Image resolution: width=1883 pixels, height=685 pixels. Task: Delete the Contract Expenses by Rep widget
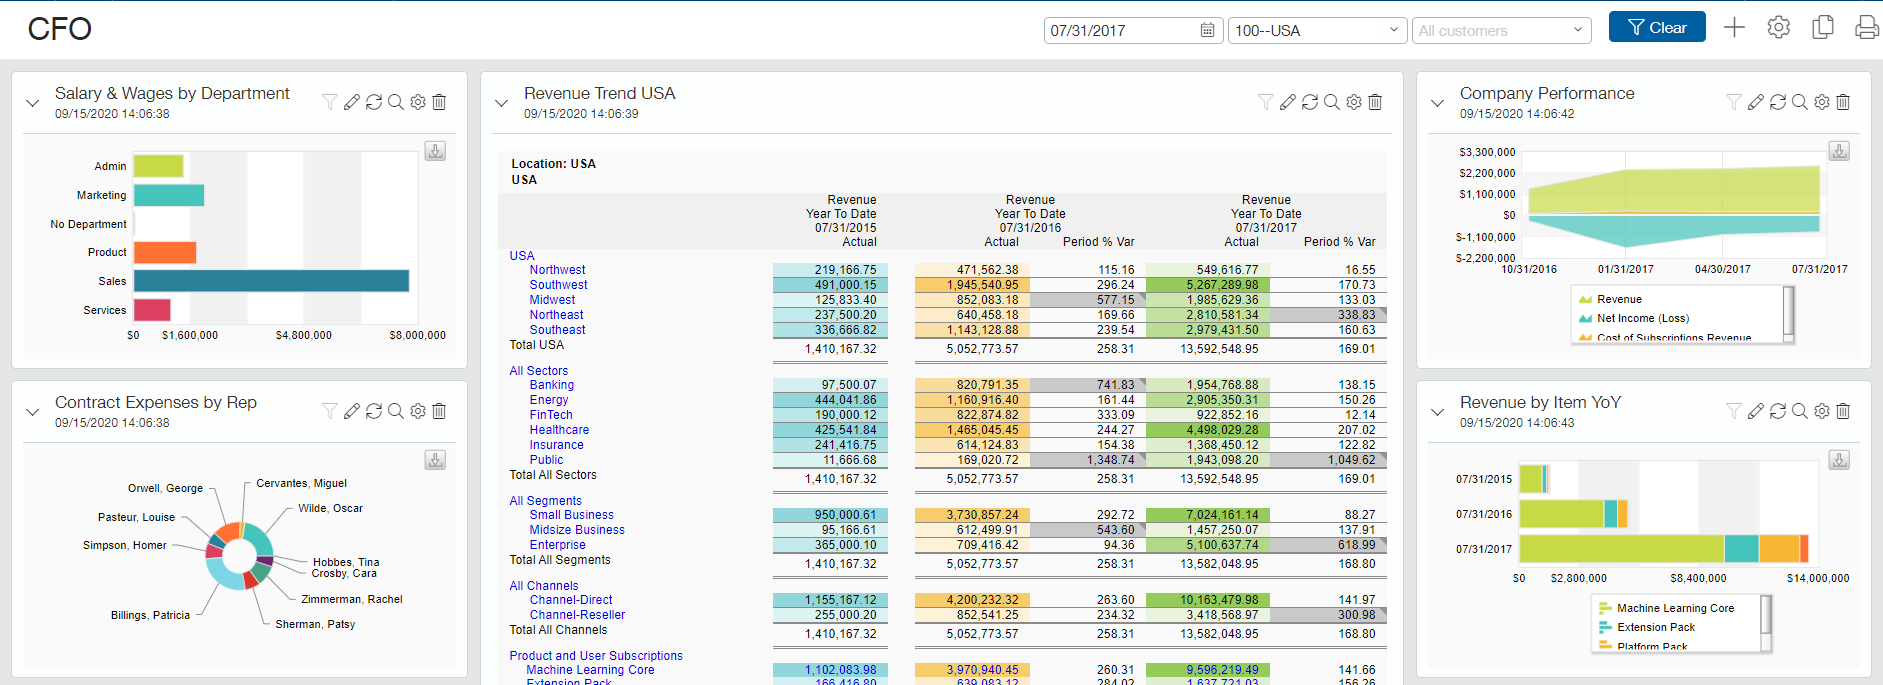pos(439,411)
